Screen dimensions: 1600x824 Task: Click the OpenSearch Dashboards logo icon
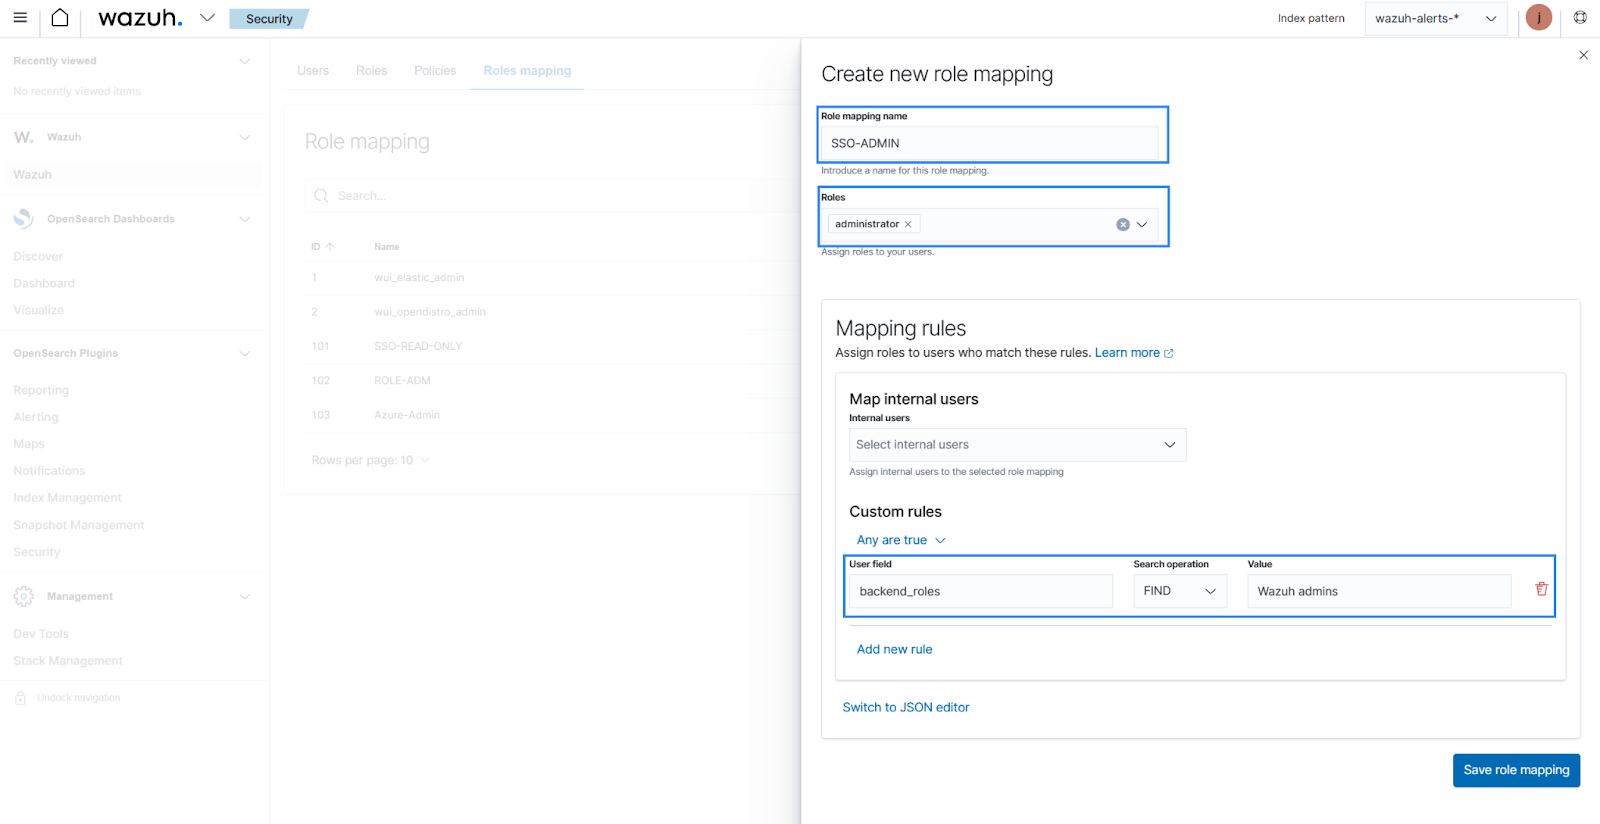23,218
